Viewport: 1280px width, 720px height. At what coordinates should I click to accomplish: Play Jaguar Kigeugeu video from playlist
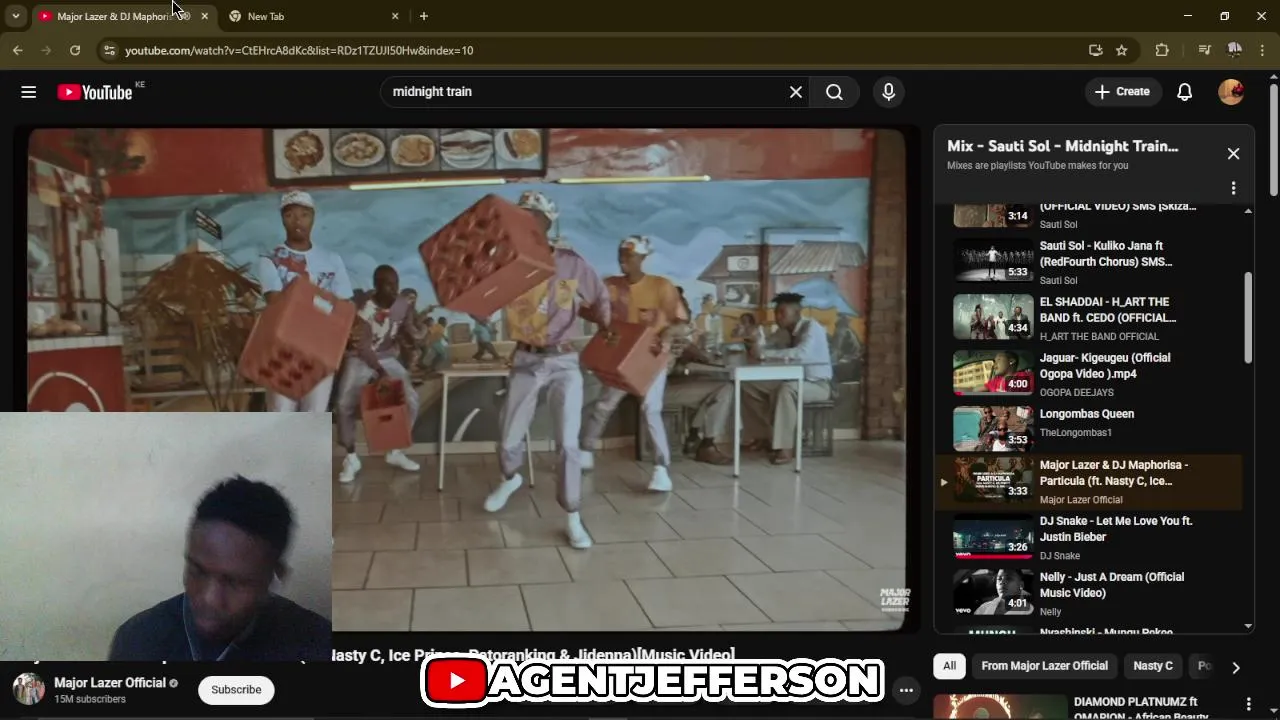click(1090, 374)
